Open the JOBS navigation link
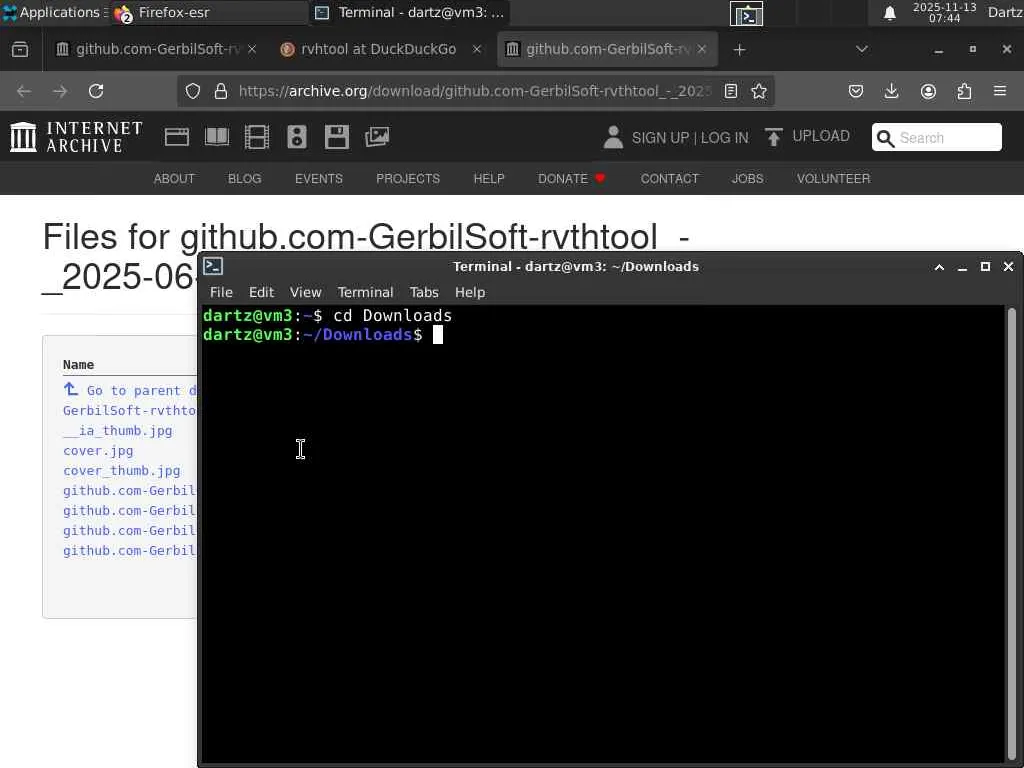 tap(748, 178)
